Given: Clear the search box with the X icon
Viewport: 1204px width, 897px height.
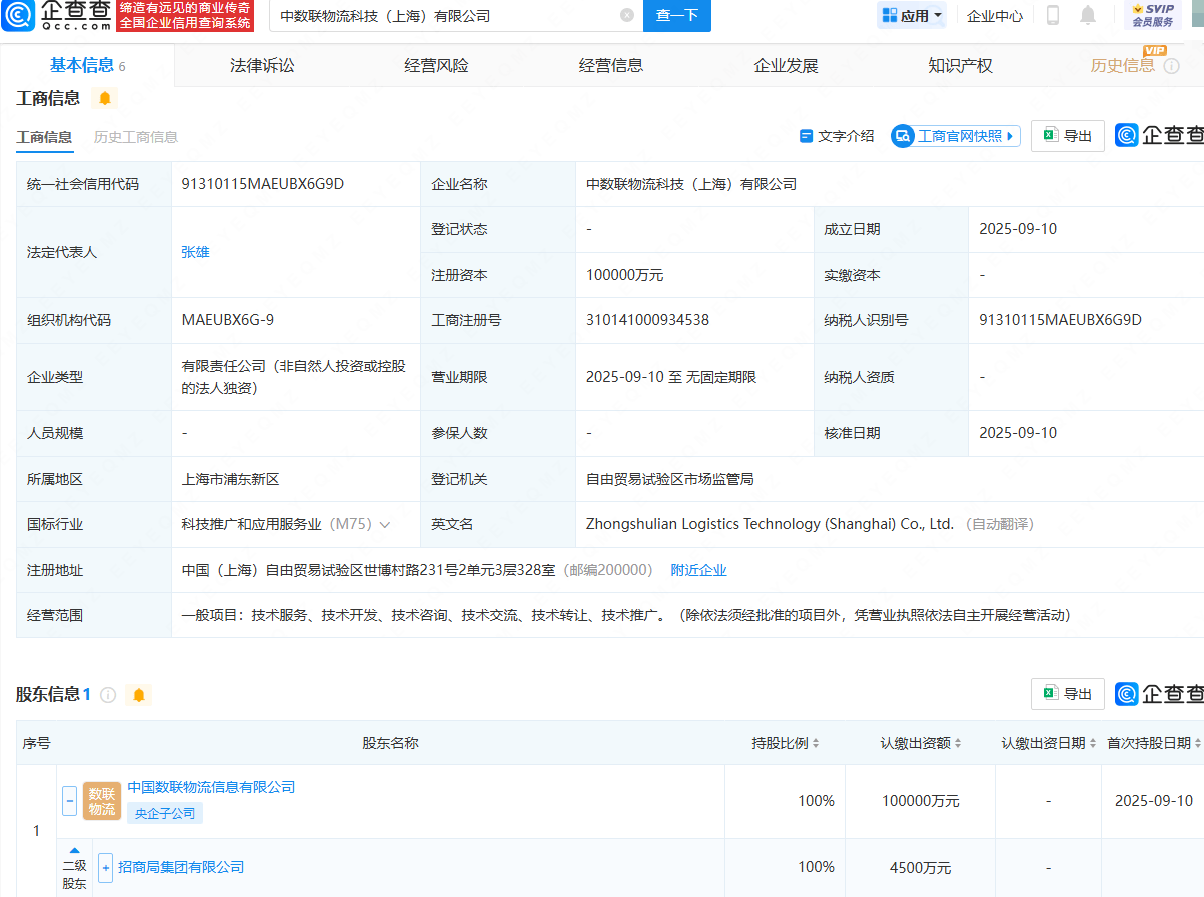Looking at the screenshot, I should pyautogui.click(x=627, y=15).
